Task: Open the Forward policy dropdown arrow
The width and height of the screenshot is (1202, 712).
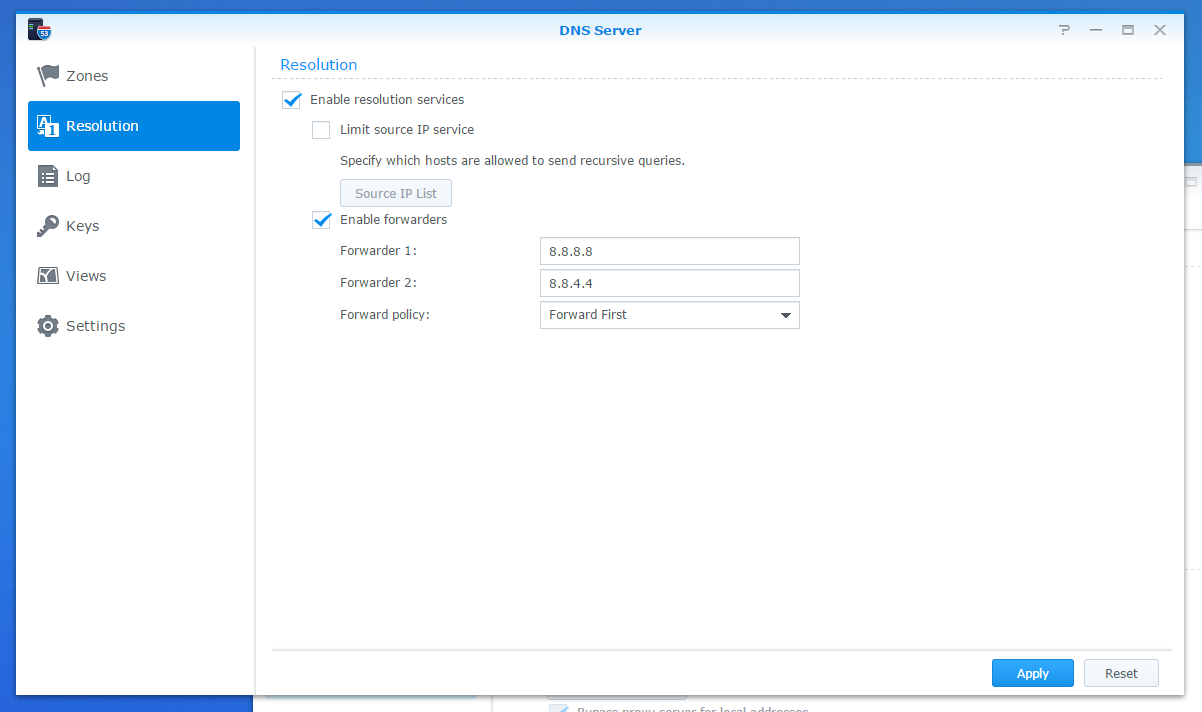Action: tap(784, 315)
